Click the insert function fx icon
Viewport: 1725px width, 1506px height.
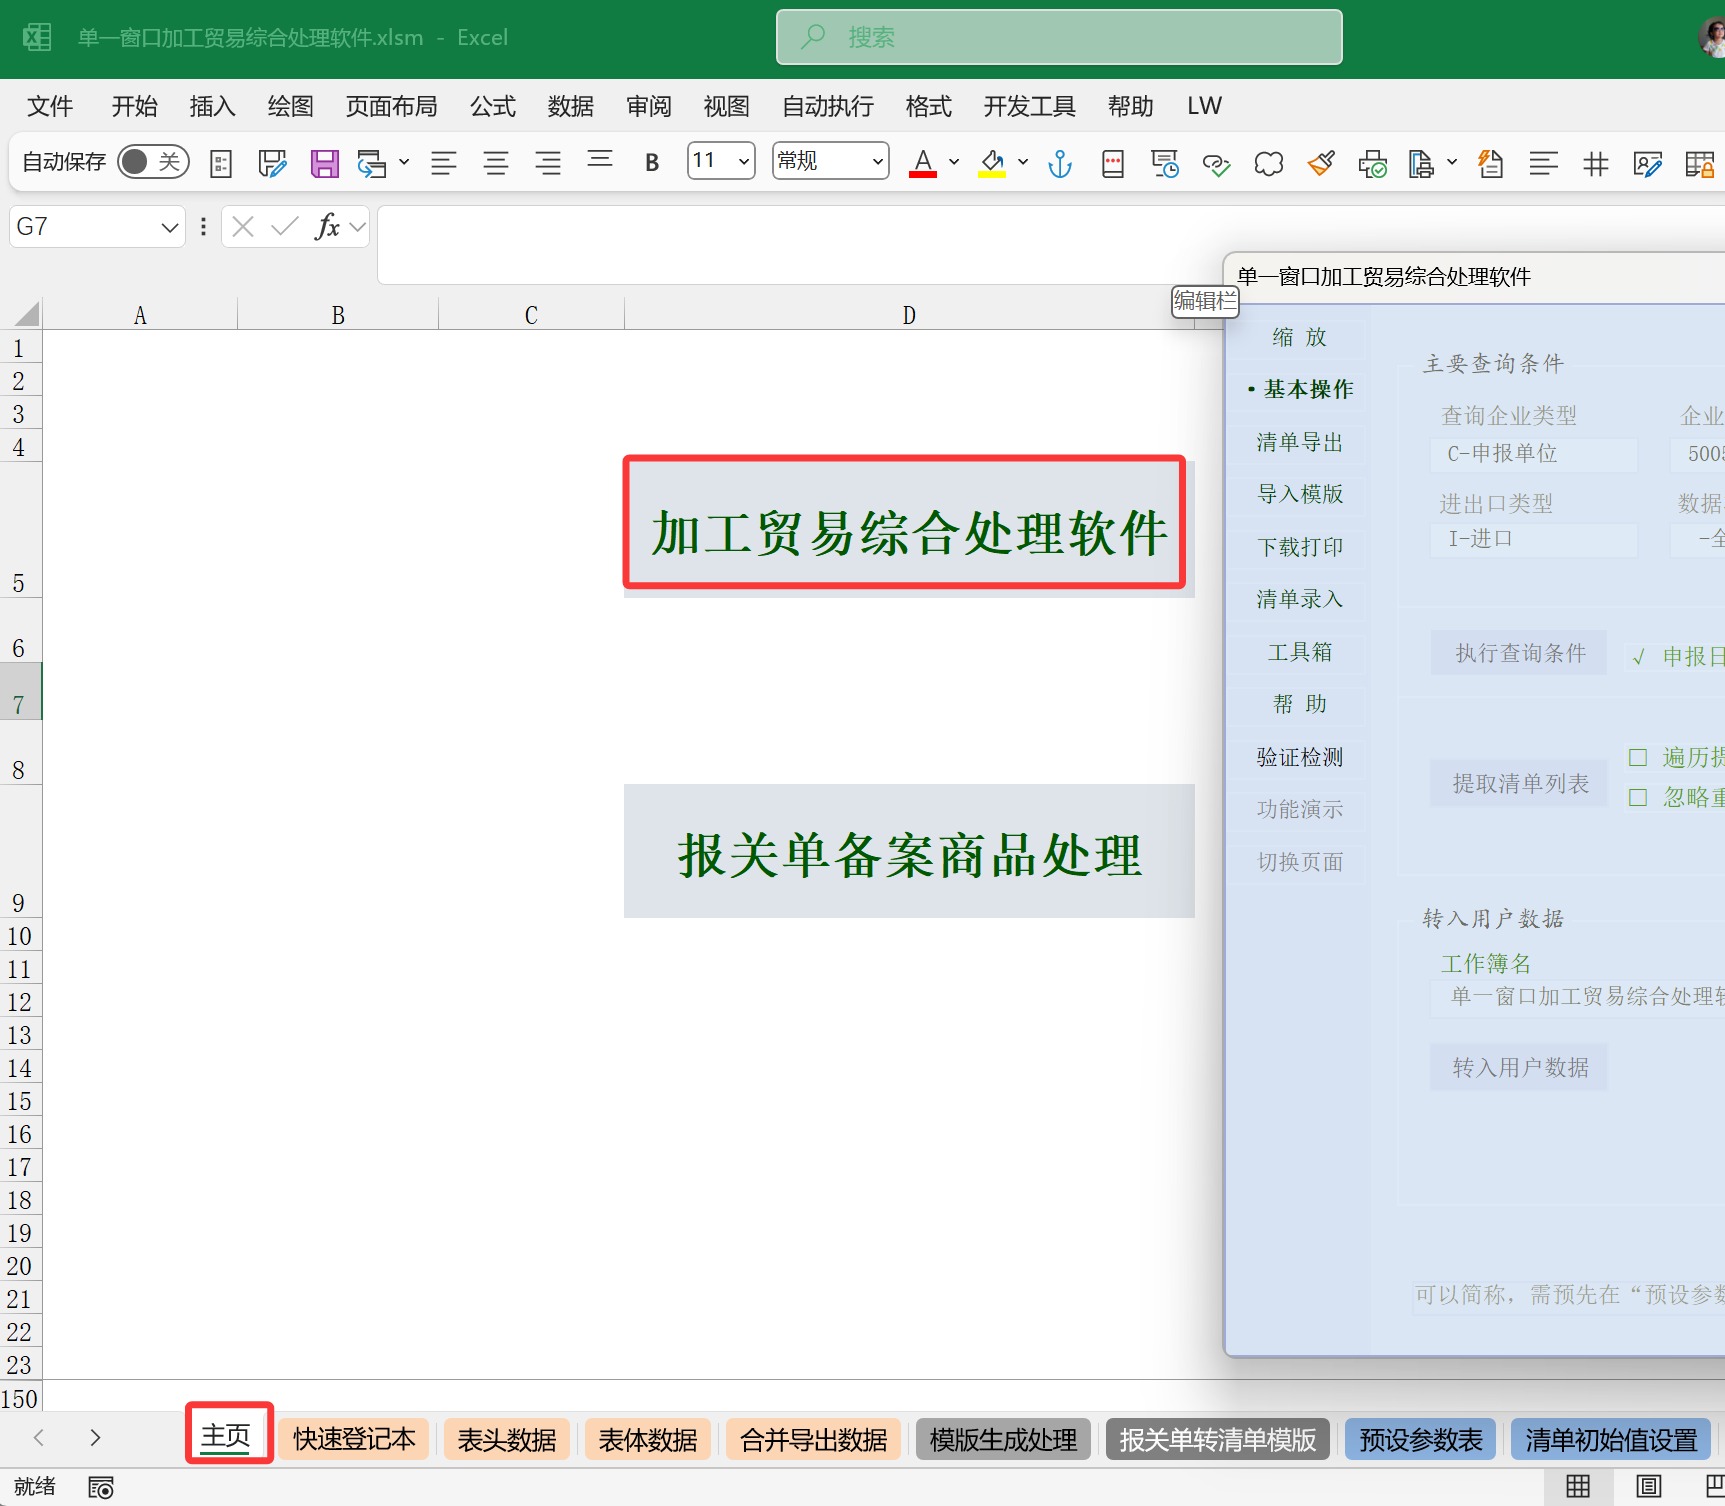pyautogui.click(x=327, y=227)
